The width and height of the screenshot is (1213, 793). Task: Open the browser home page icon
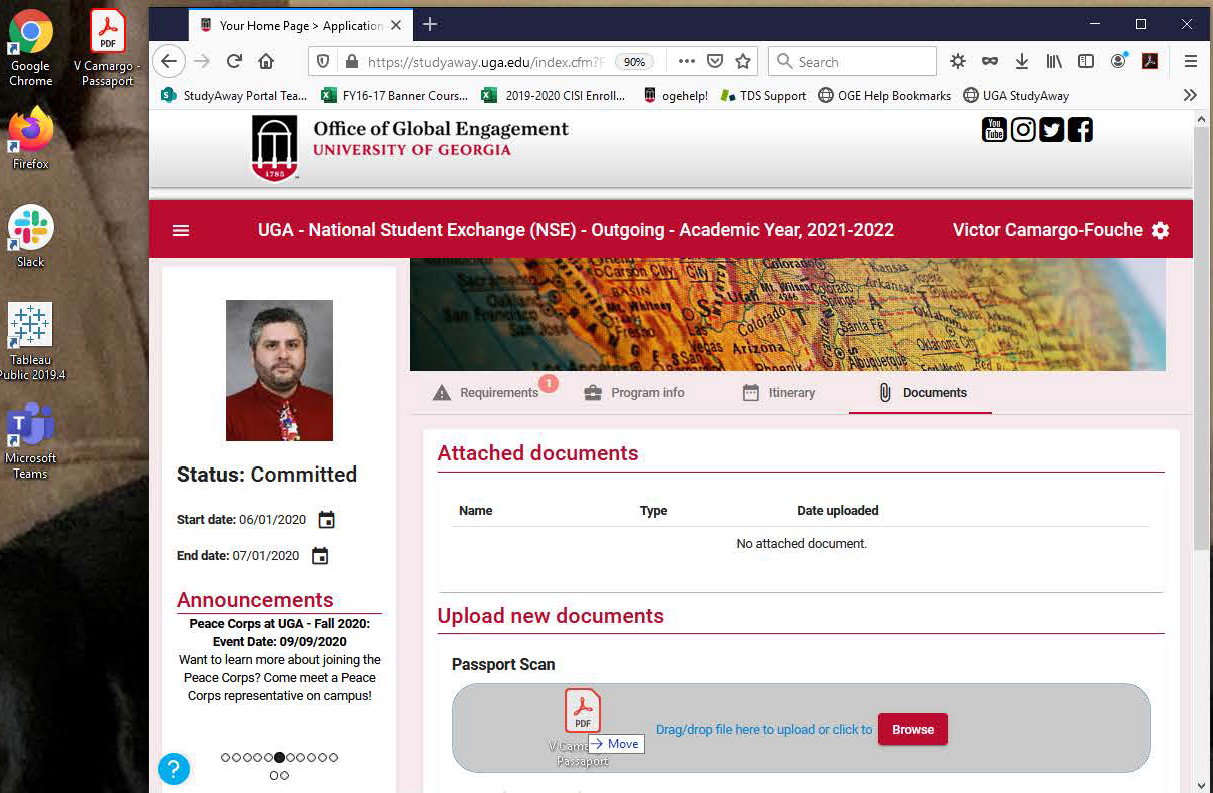[266, 61]
